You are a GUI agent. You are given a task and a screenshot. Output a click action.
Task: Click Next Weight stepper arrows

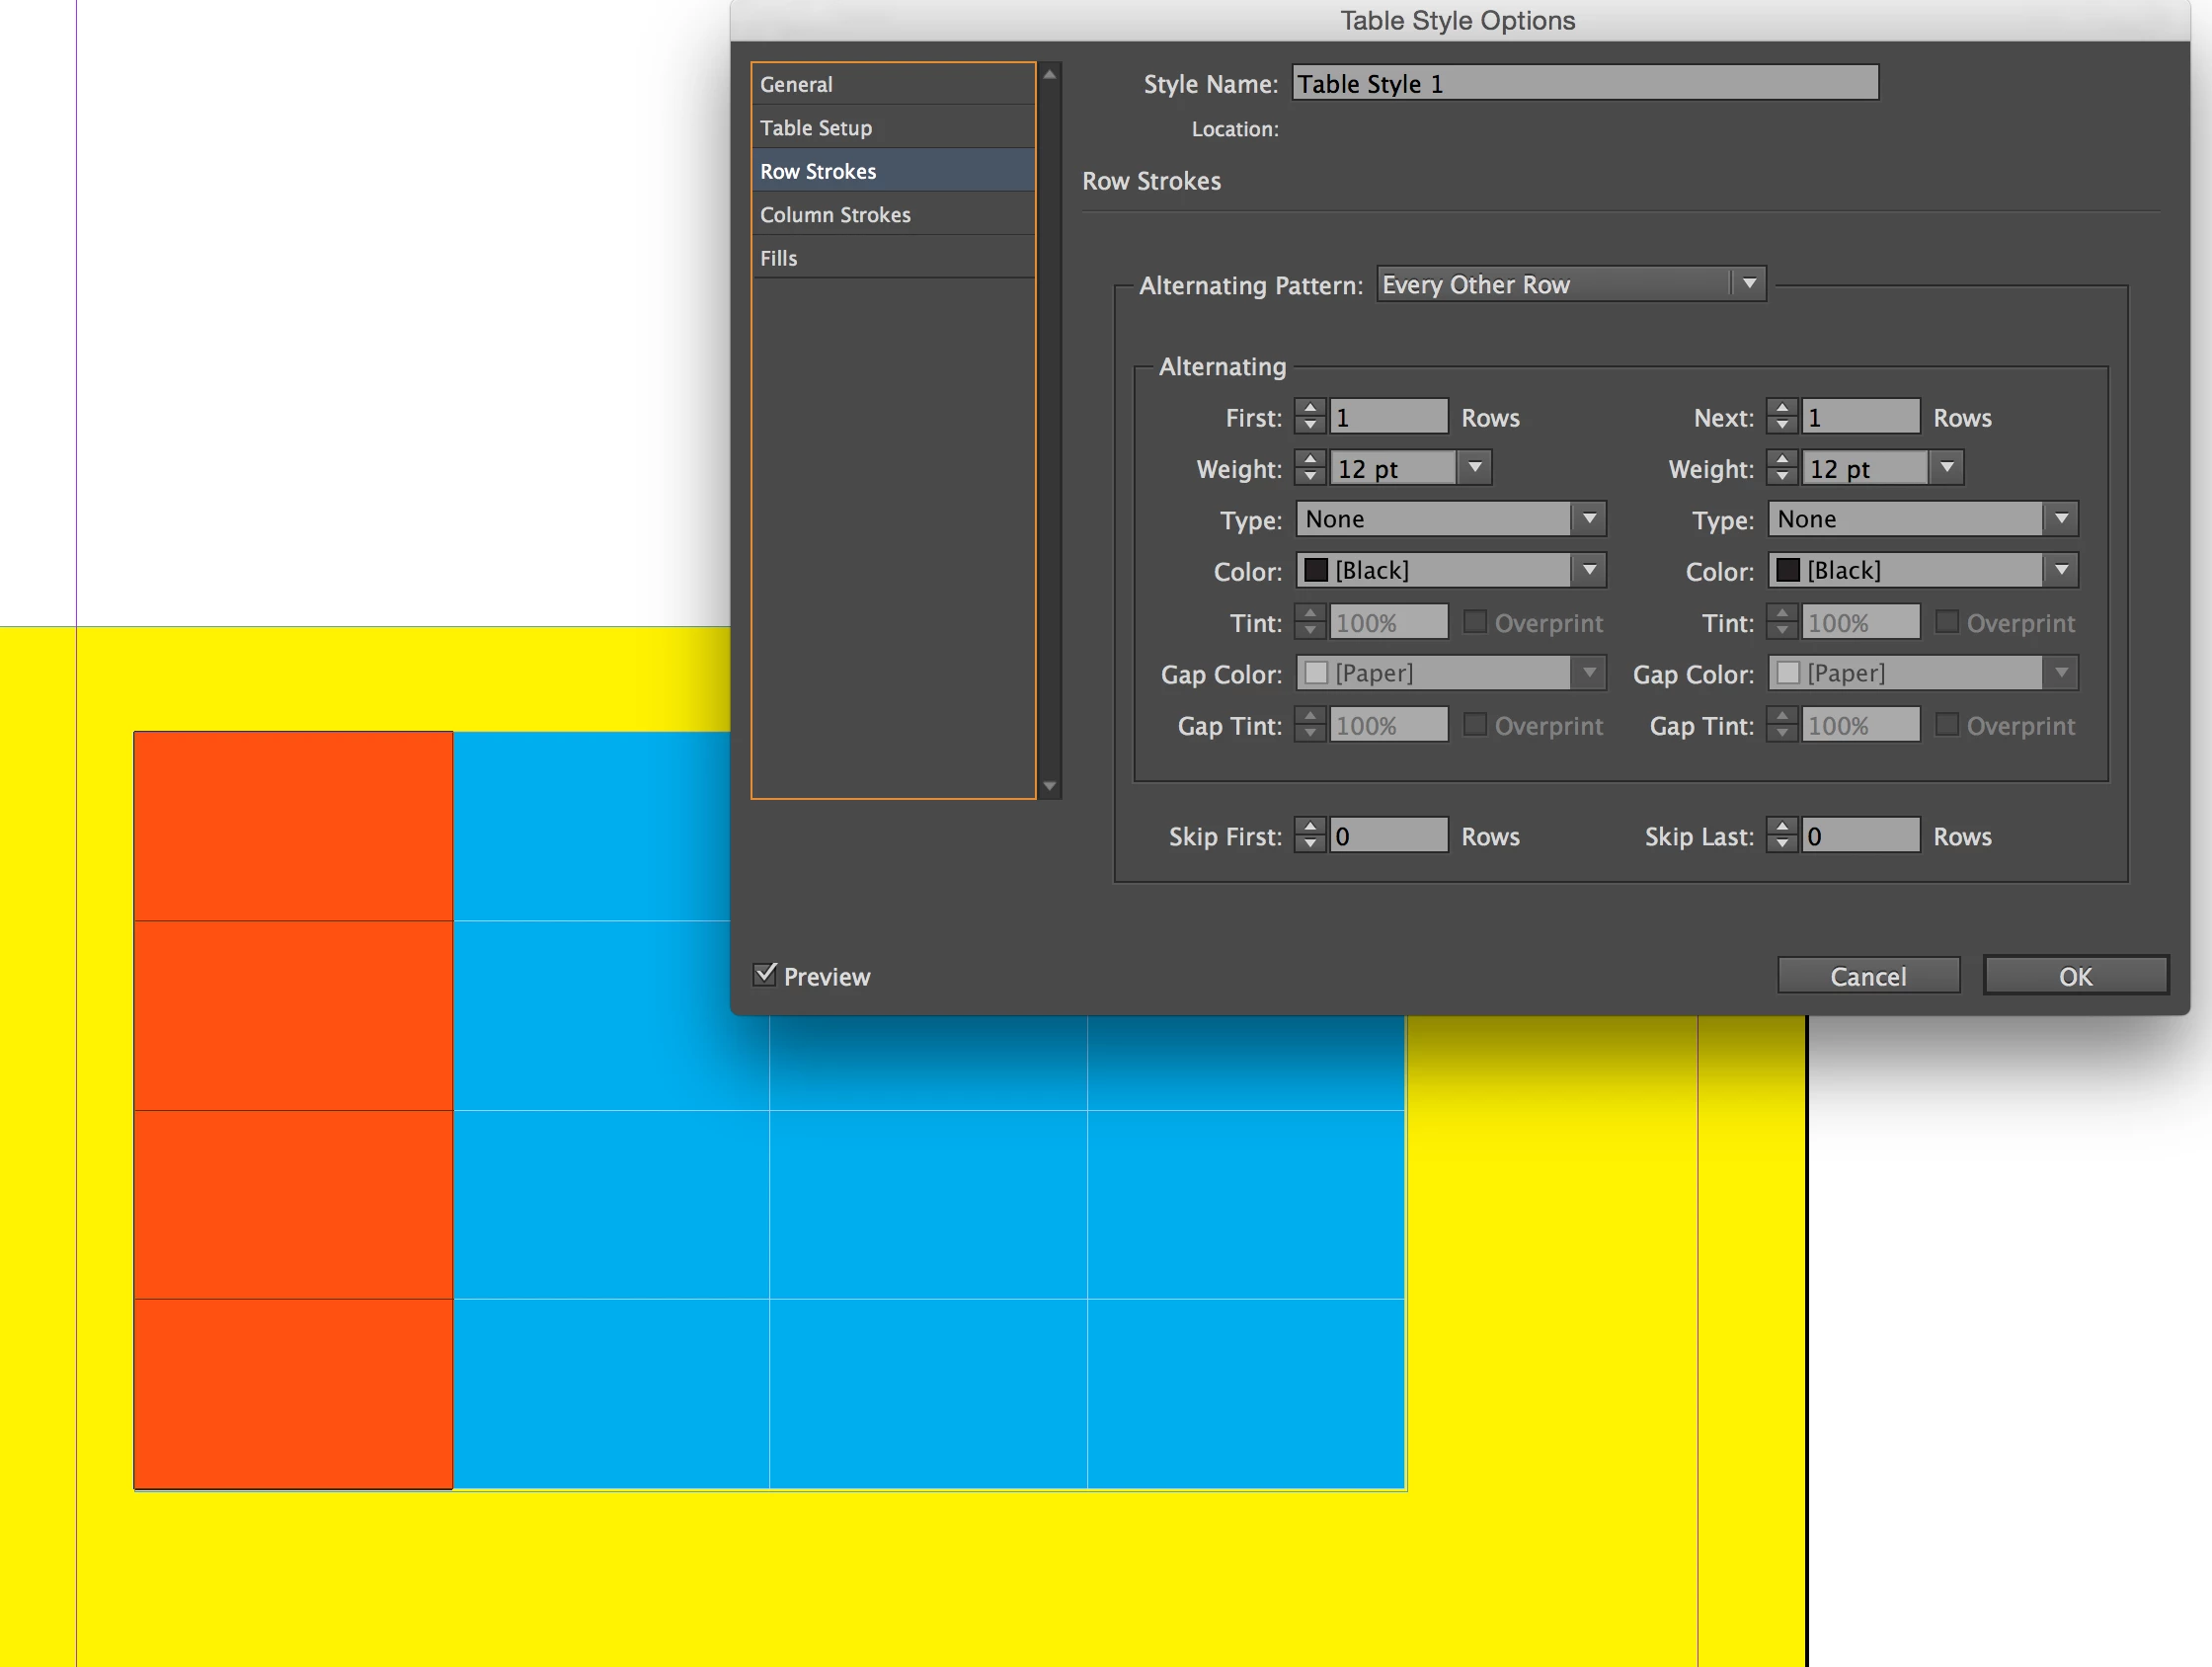[1782, 468]
